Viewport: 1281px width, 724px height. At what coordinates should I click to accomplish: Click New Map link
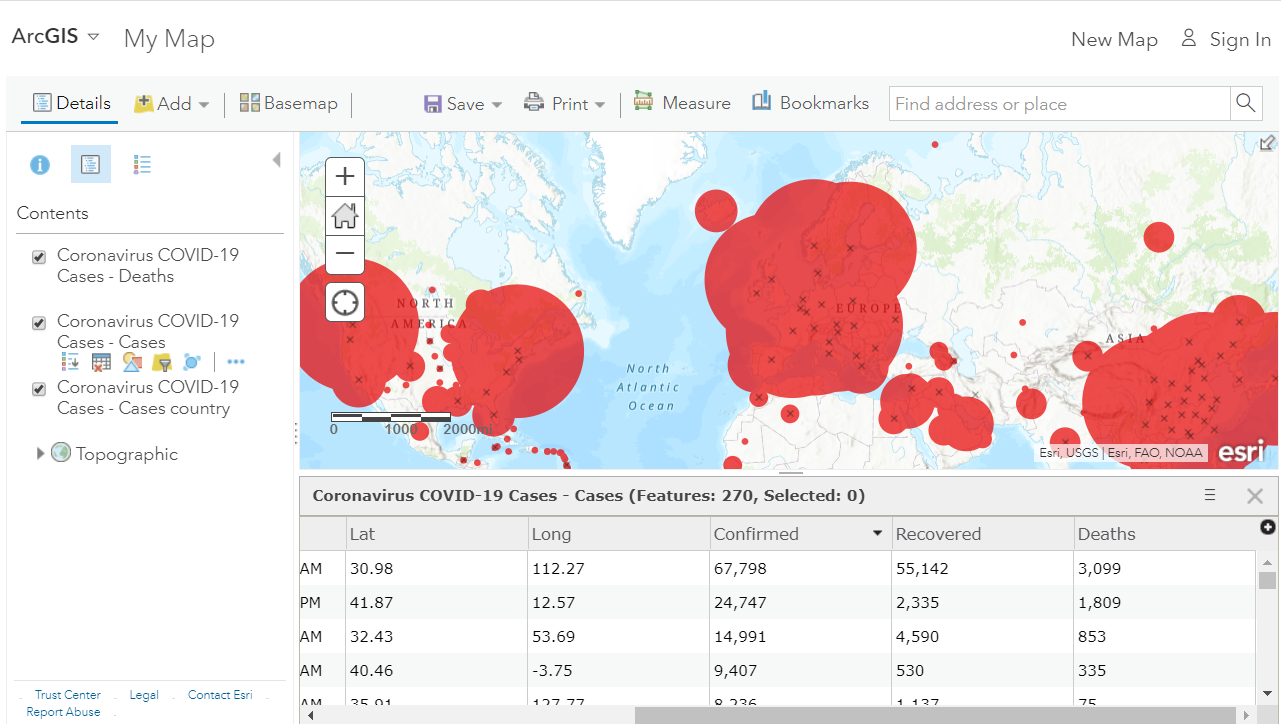[x=1114, y=40]
